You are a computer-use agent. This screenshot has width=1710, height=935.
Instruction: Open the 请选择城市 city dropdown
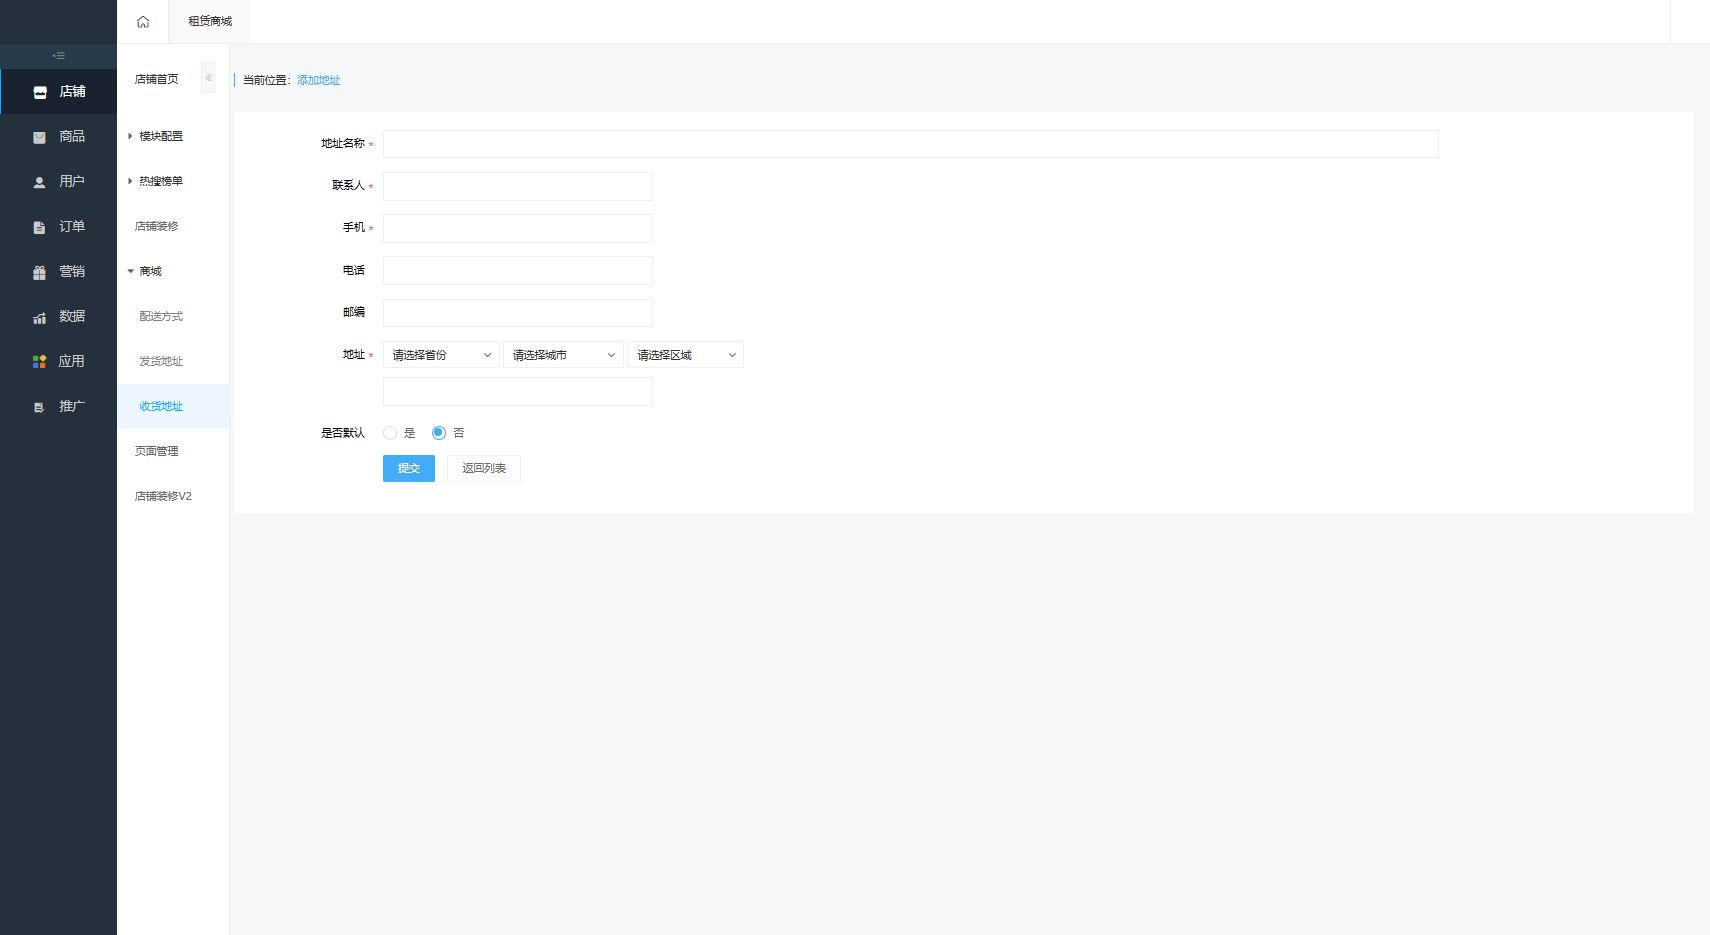pos(563,355)
